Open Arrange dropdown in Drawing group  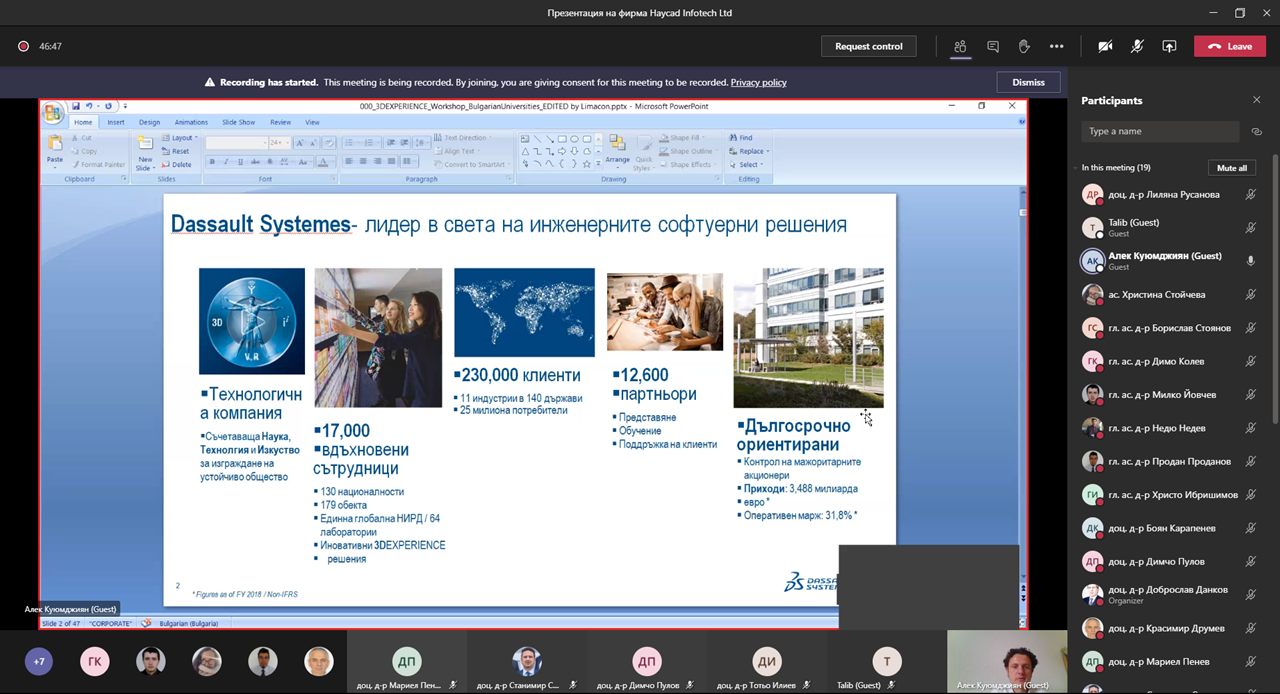(617, 151)
